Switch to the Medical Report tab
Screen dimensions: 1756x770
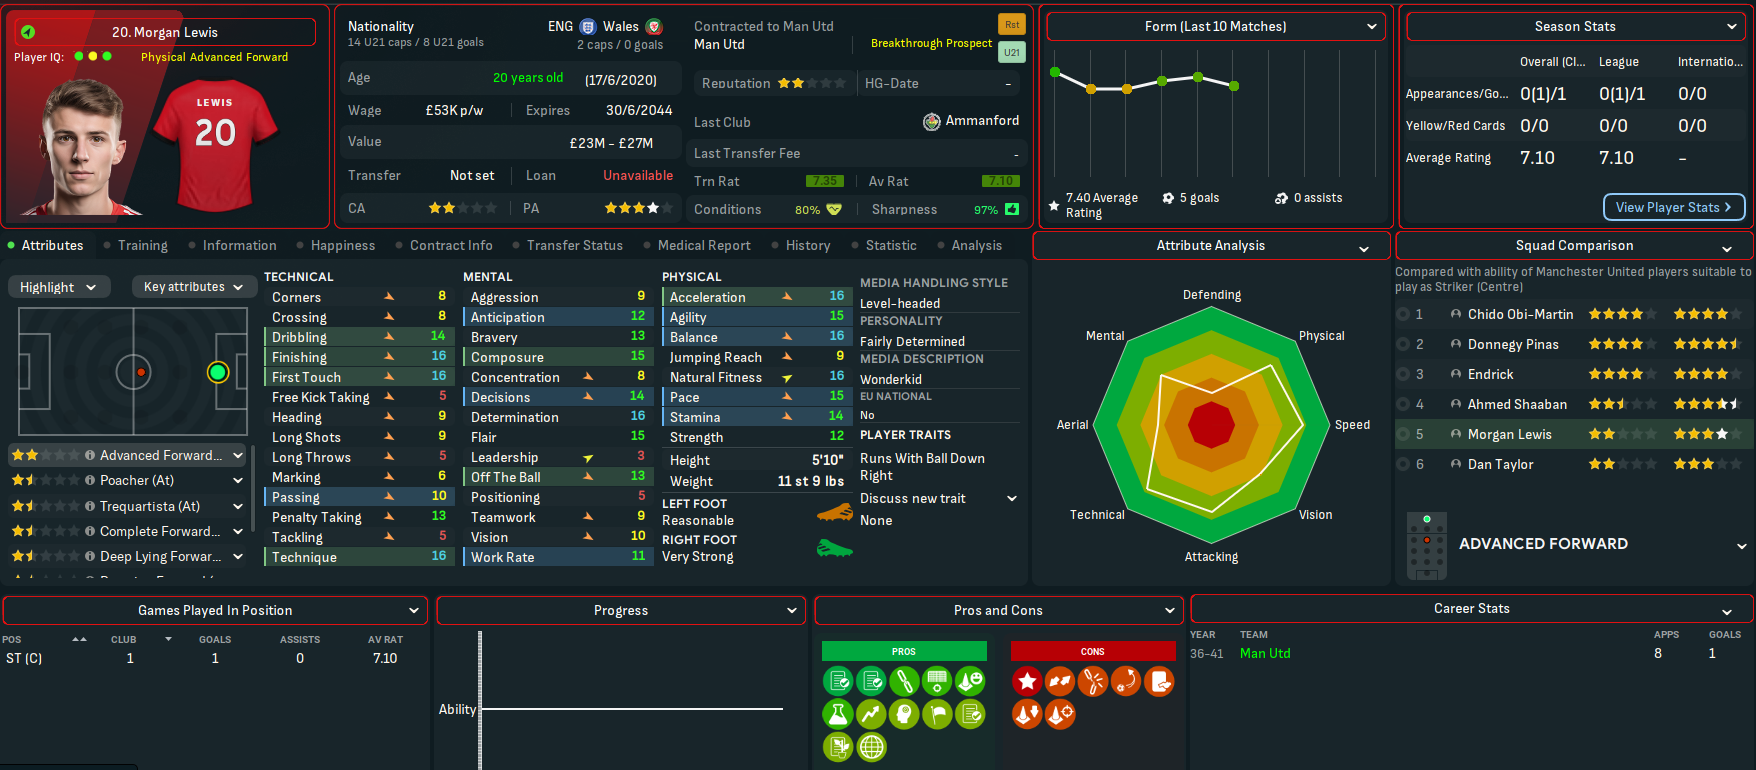point(703,246)
